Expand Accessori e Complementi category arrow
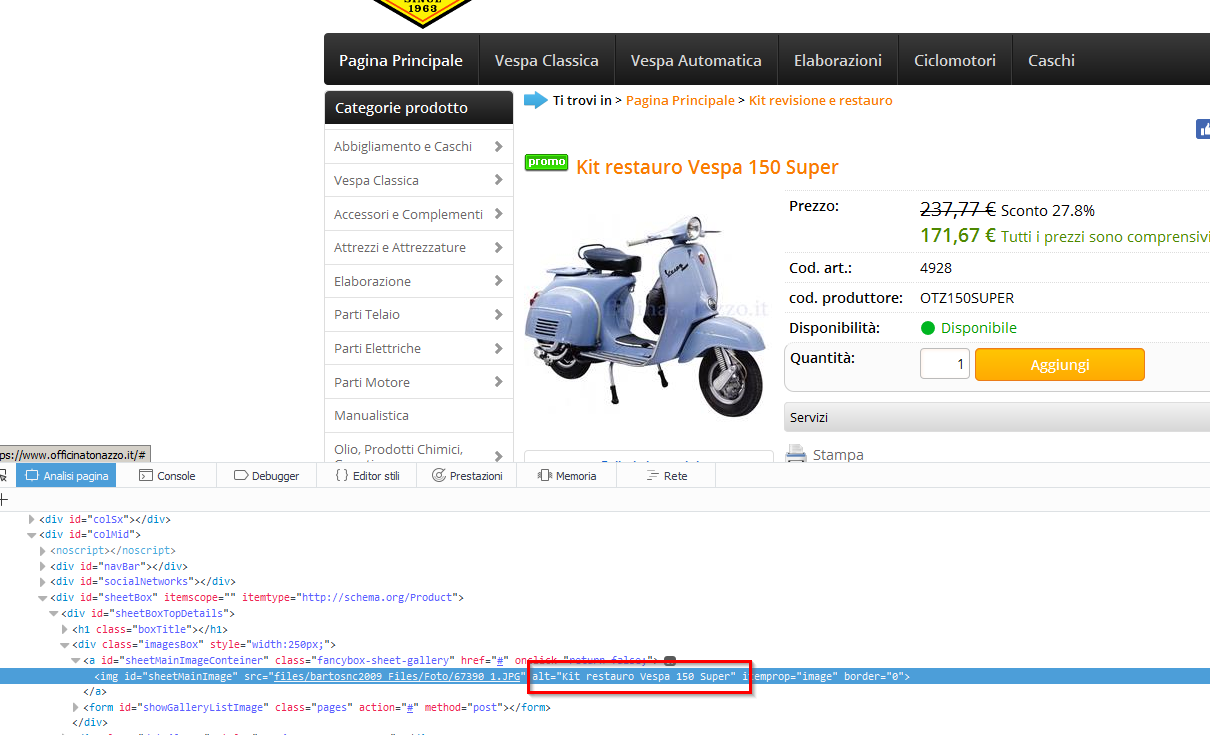Image resolution: width=1210 pixels, height=735 pixels. pos(498,214)
